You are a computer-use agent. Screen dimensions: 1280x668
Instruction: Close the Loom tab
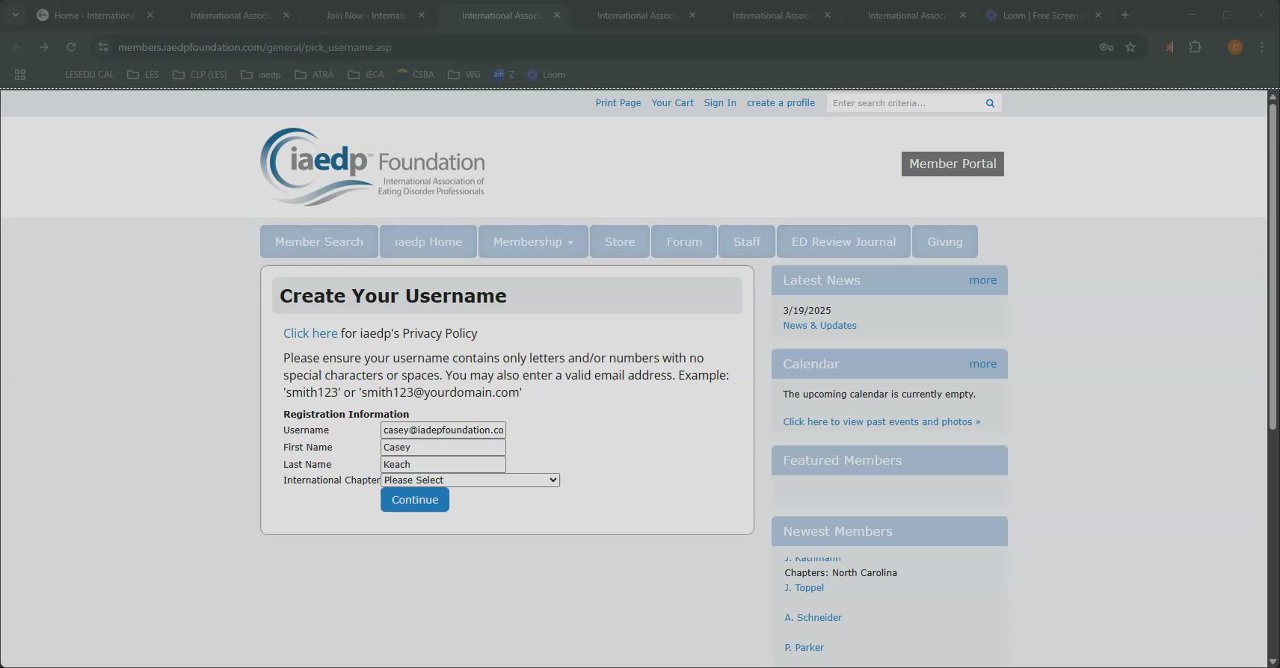coord(1098,15)
